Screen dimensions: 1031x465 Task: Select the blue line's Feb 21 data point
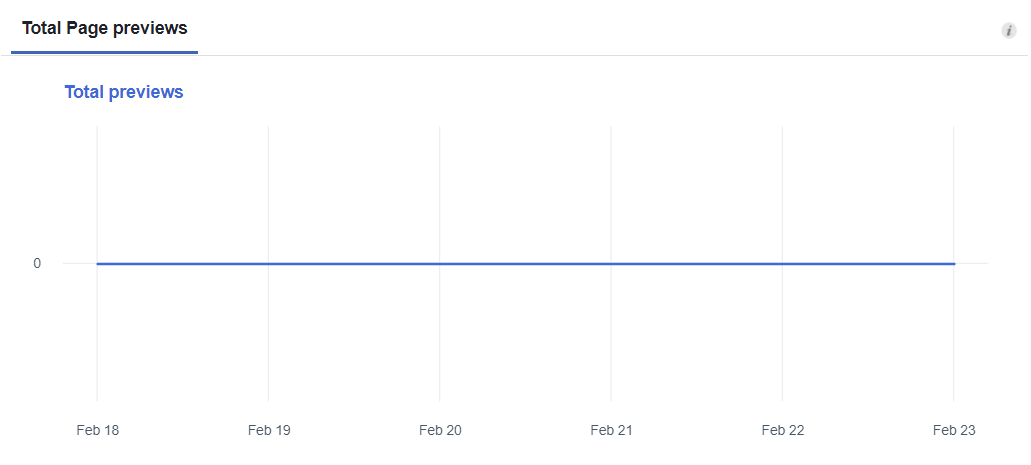611,264
